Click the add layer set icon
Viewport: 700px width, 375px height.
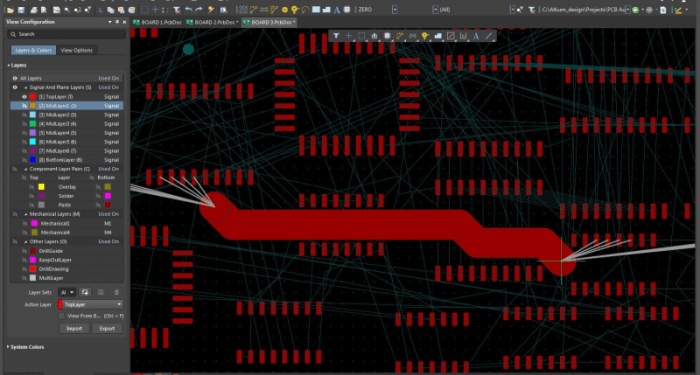tap(85, 292)
